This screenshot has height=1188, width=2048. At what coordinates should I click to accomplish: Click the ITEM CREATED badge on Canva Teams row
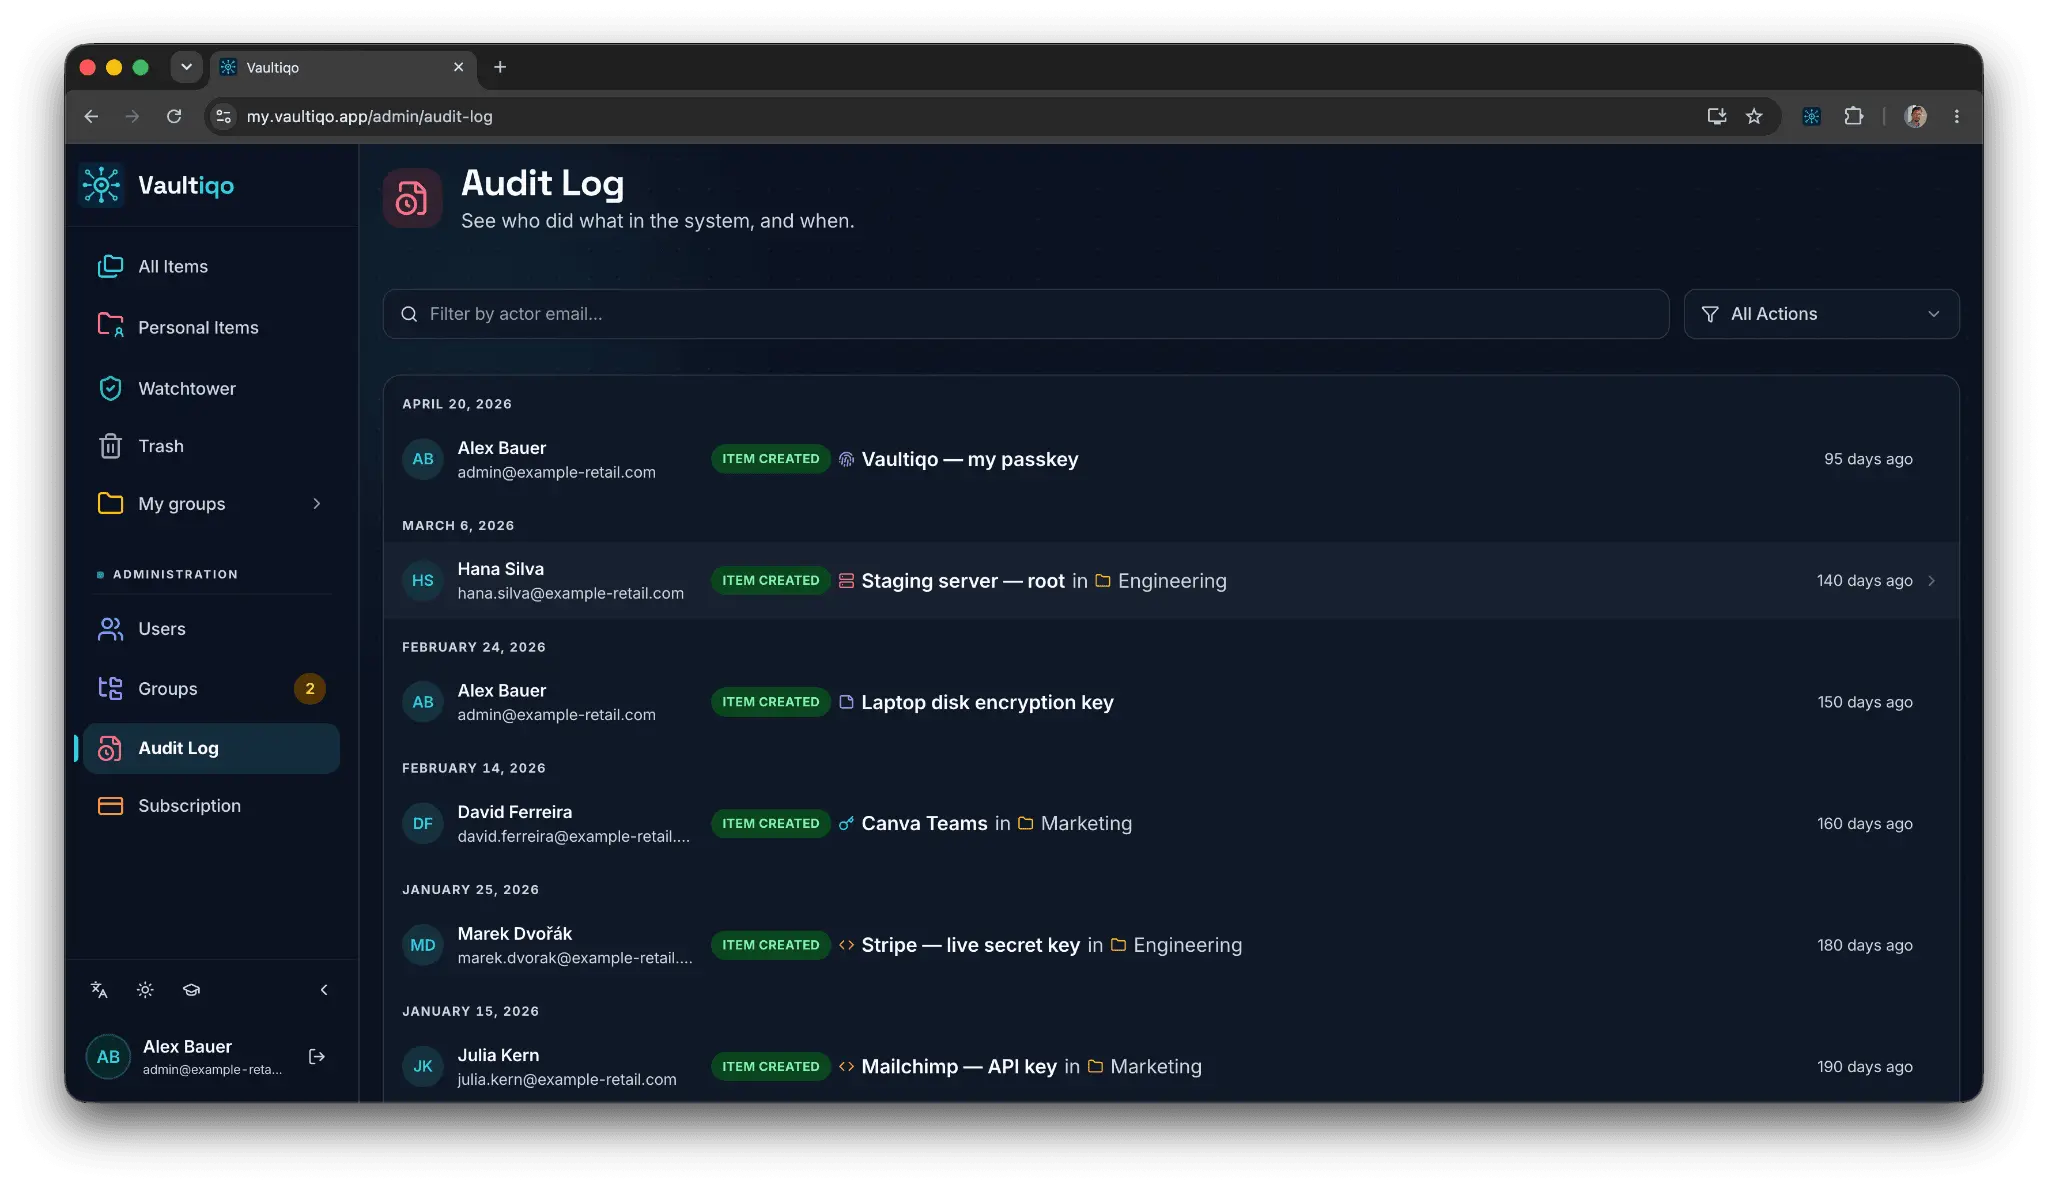click(x=771, y=824)
